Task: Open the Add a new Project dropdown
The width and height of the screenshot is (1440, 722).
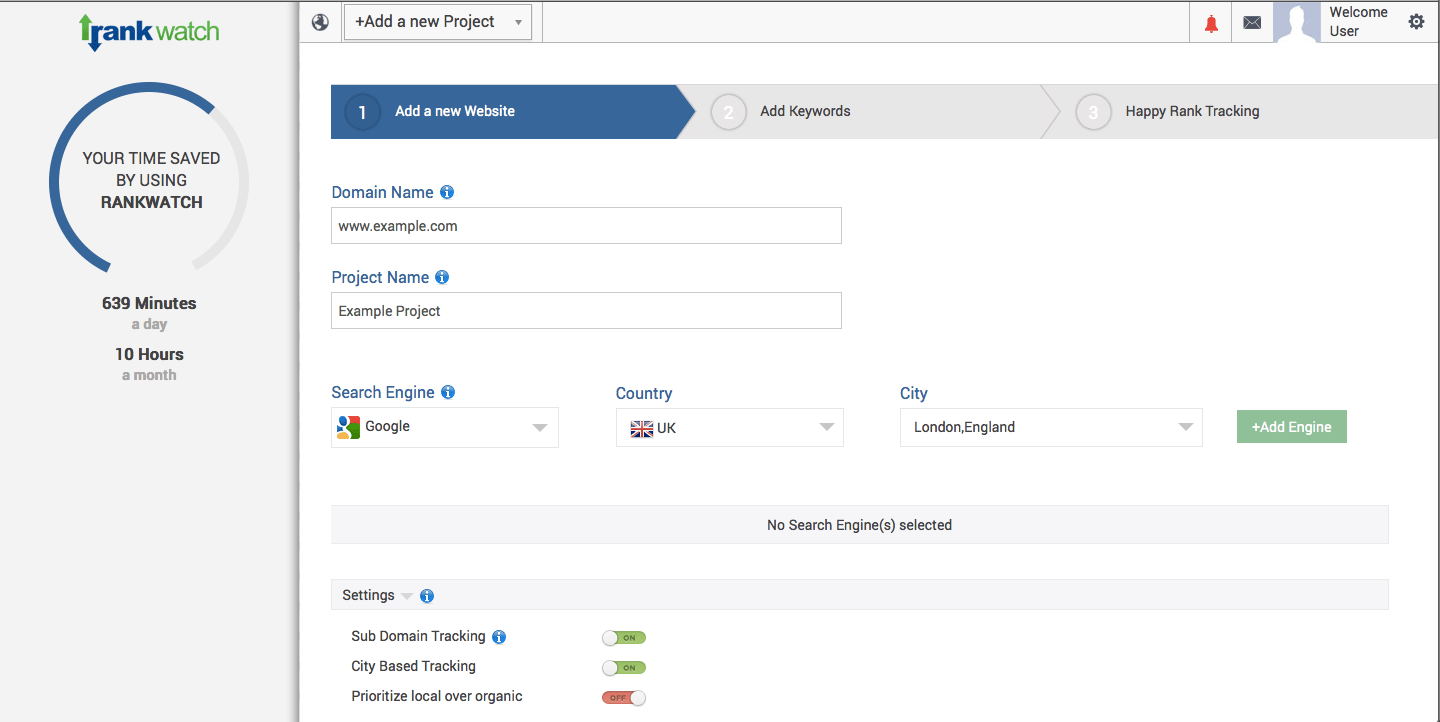Action: coord(438,22)
